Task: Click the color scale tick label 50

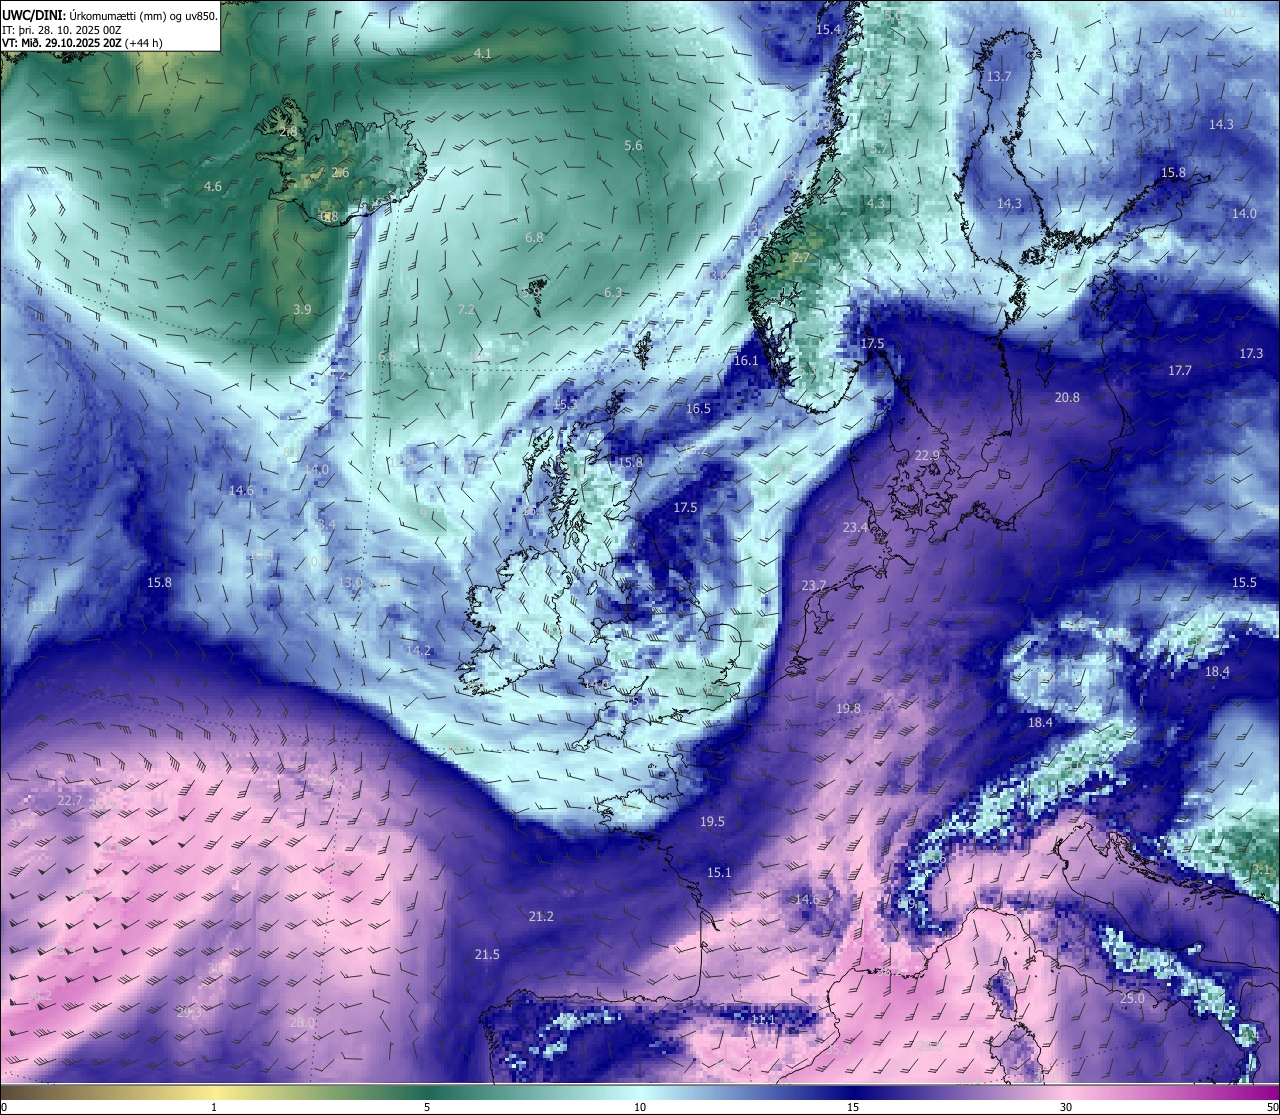Action: (x=1271, y=1107)
